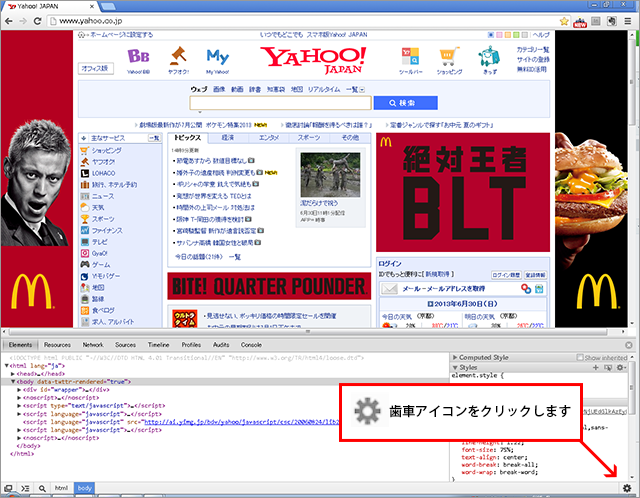Screen dimensions: 640x498
Task: Show the console drawer icon
Action: 25,488
